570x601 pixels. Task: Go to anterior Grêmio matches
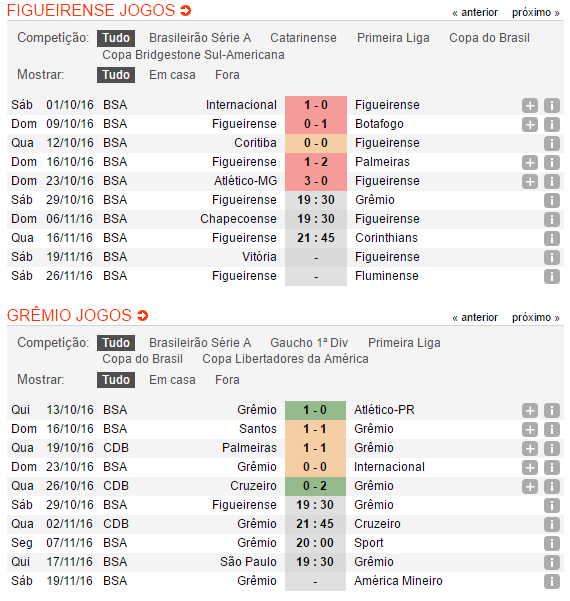pos(475,318)
